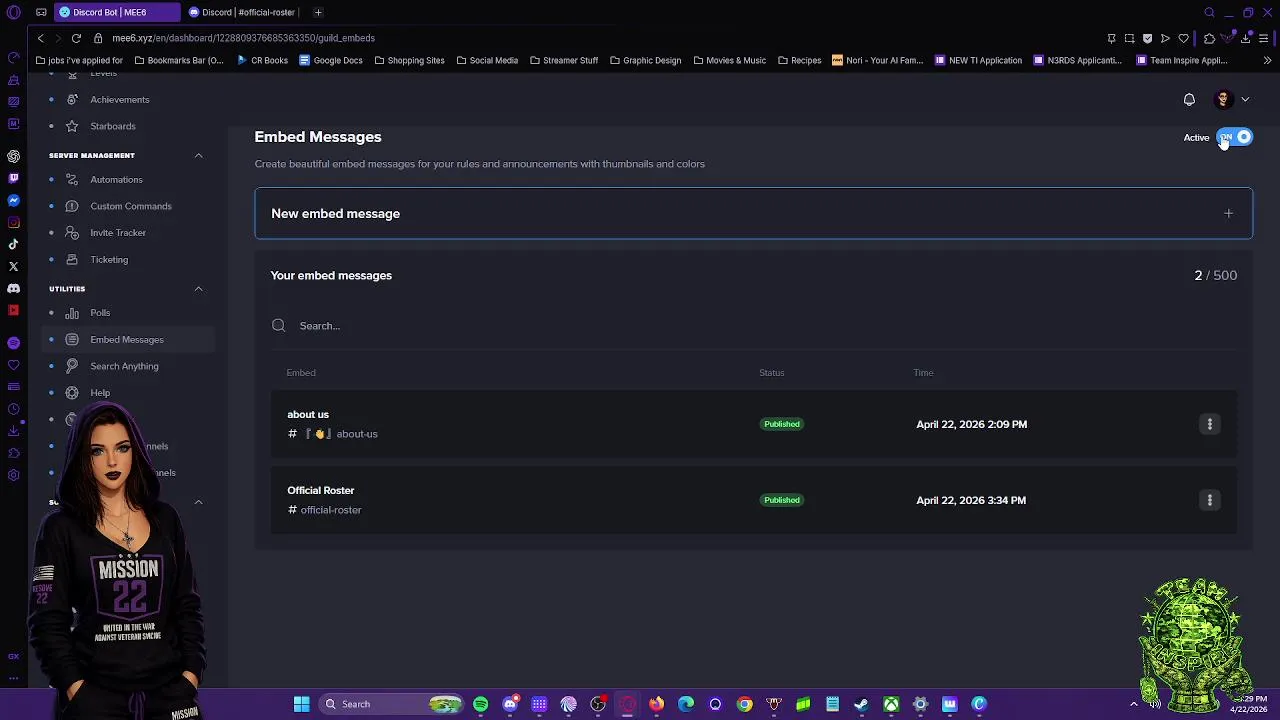Open browser easy setup sliders icon

(x=1264, y=38)
